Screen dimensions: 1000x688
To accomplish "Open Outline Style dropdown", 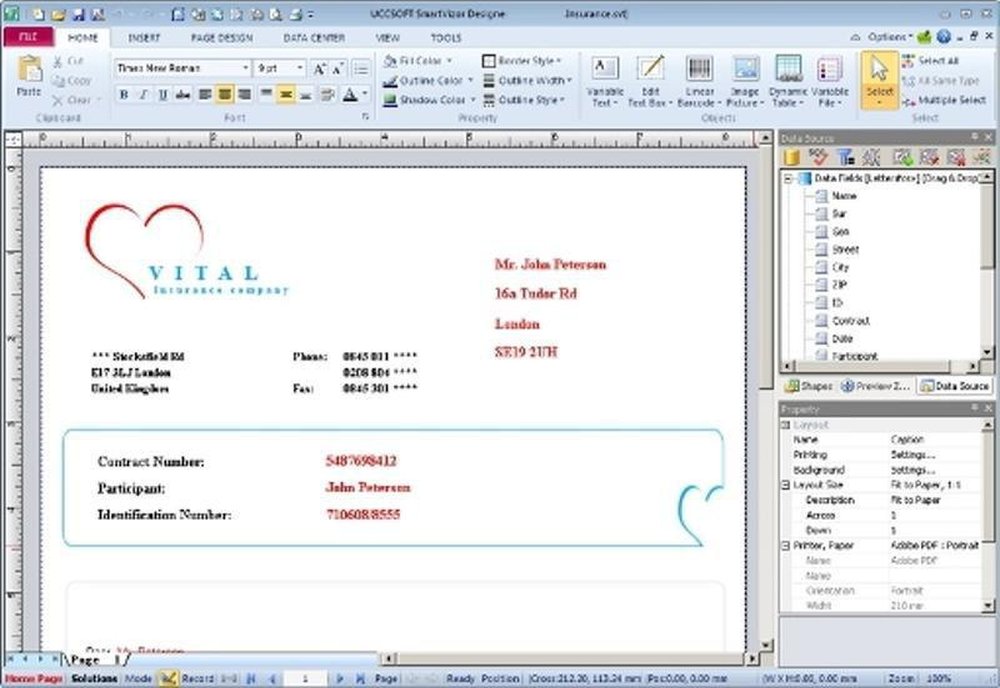I will (x=524, y=100).
